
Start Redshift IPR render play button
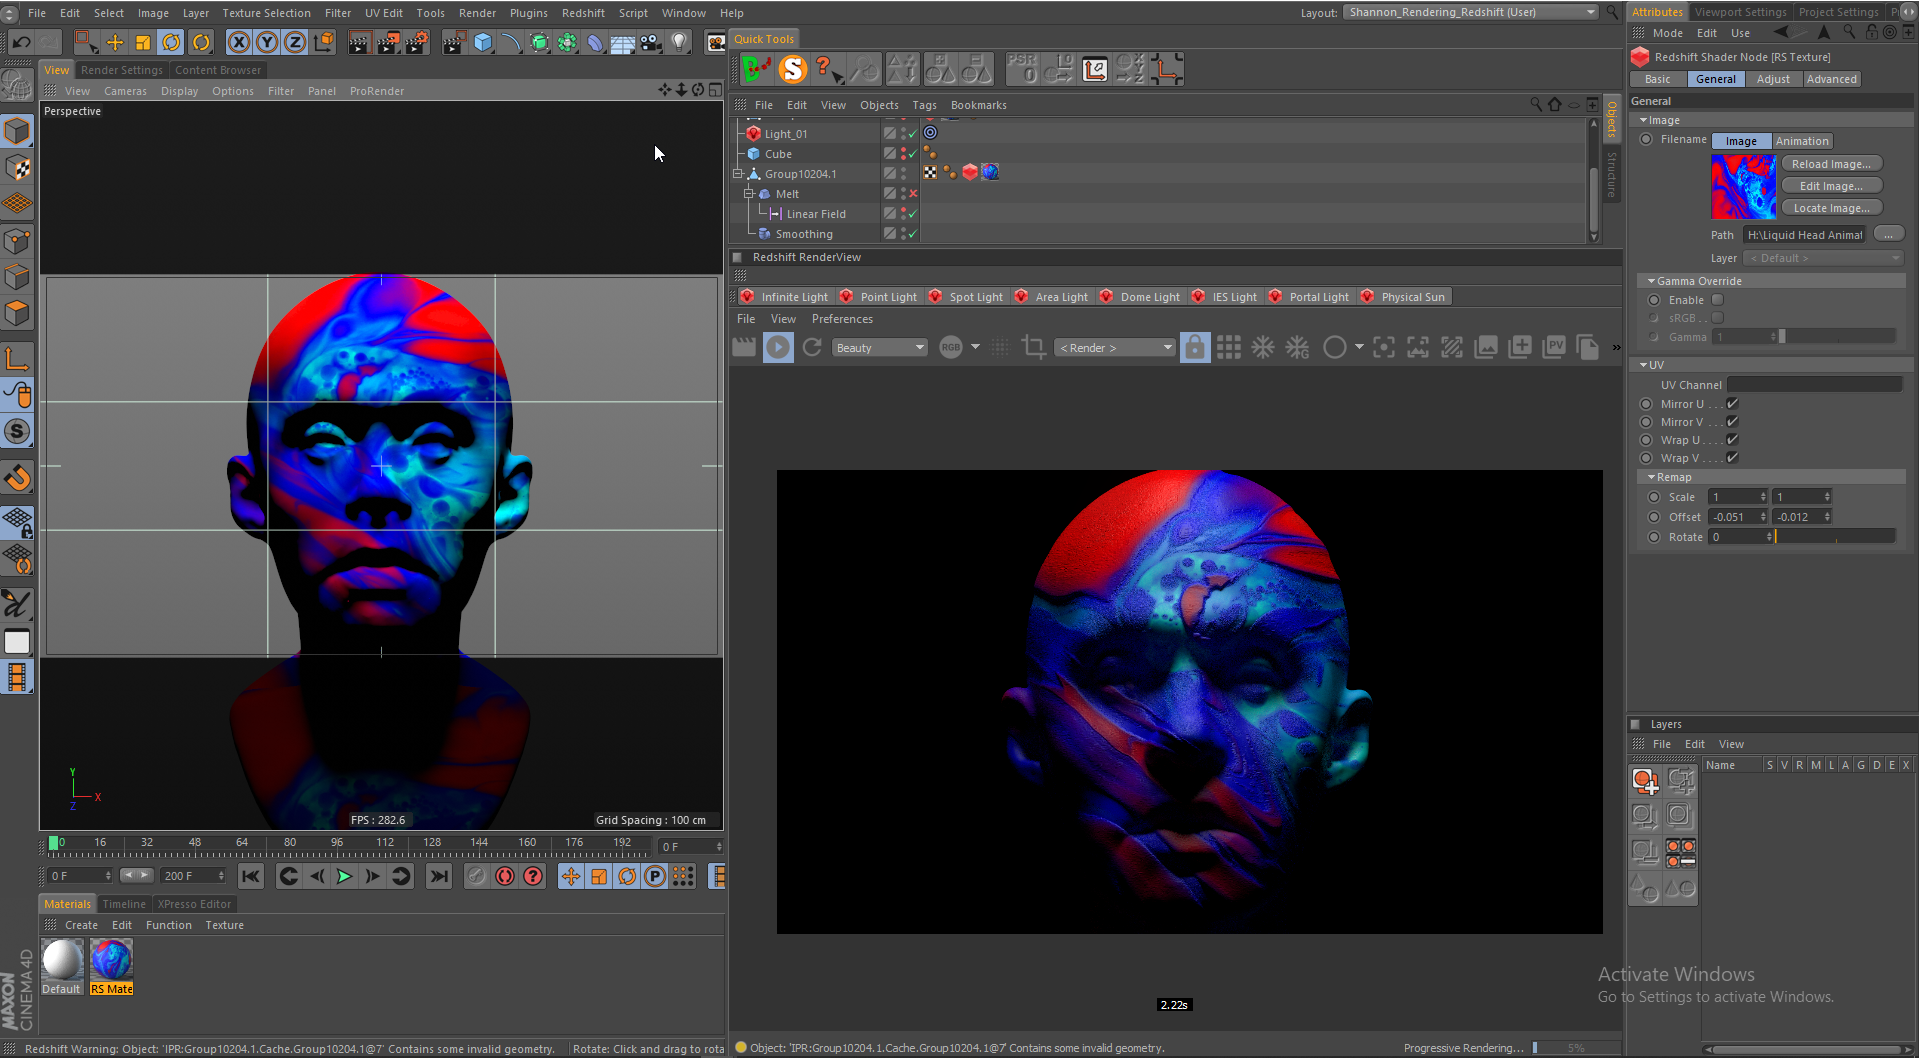pyautogui.click(x=778, y=347)
